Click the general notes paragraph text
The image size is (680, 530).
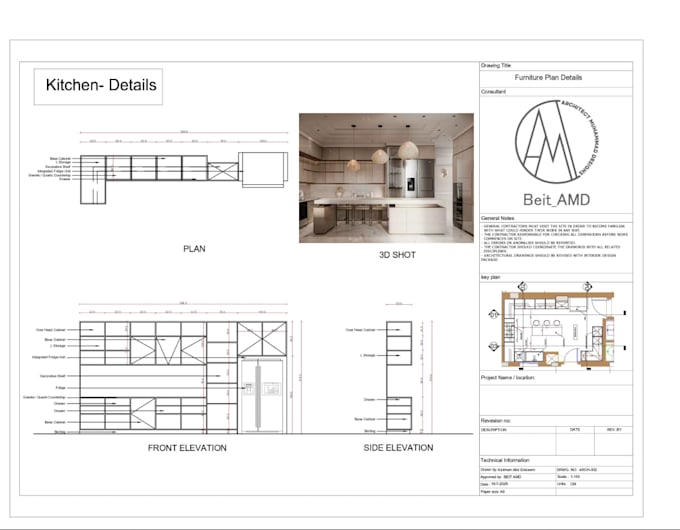pos(555,243)
